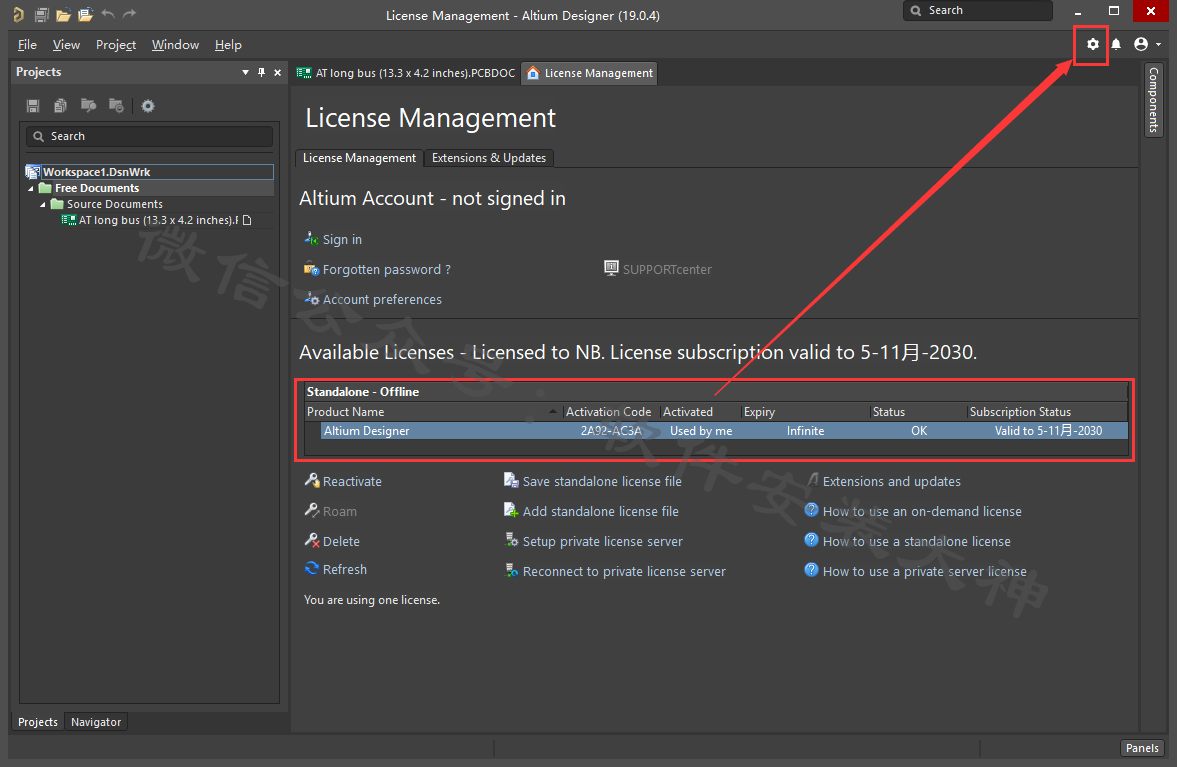
Task: Select the License Management document tab
Action: 589,73
